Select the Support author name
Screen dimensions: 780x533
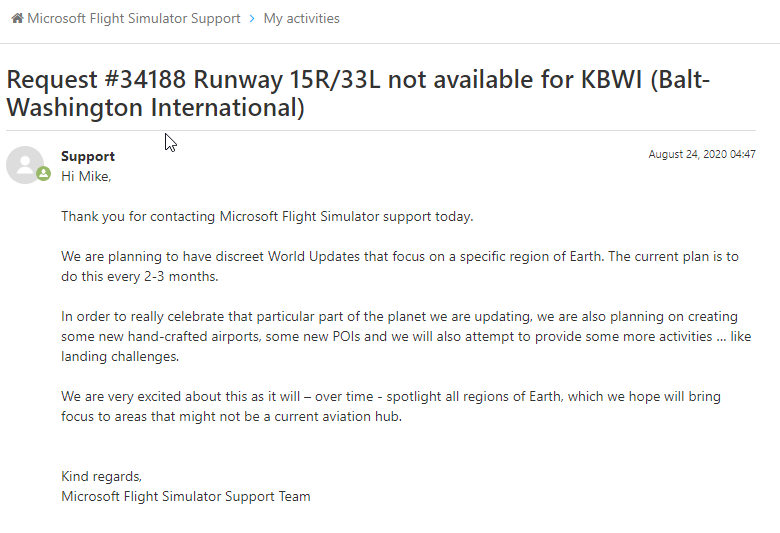88,156
